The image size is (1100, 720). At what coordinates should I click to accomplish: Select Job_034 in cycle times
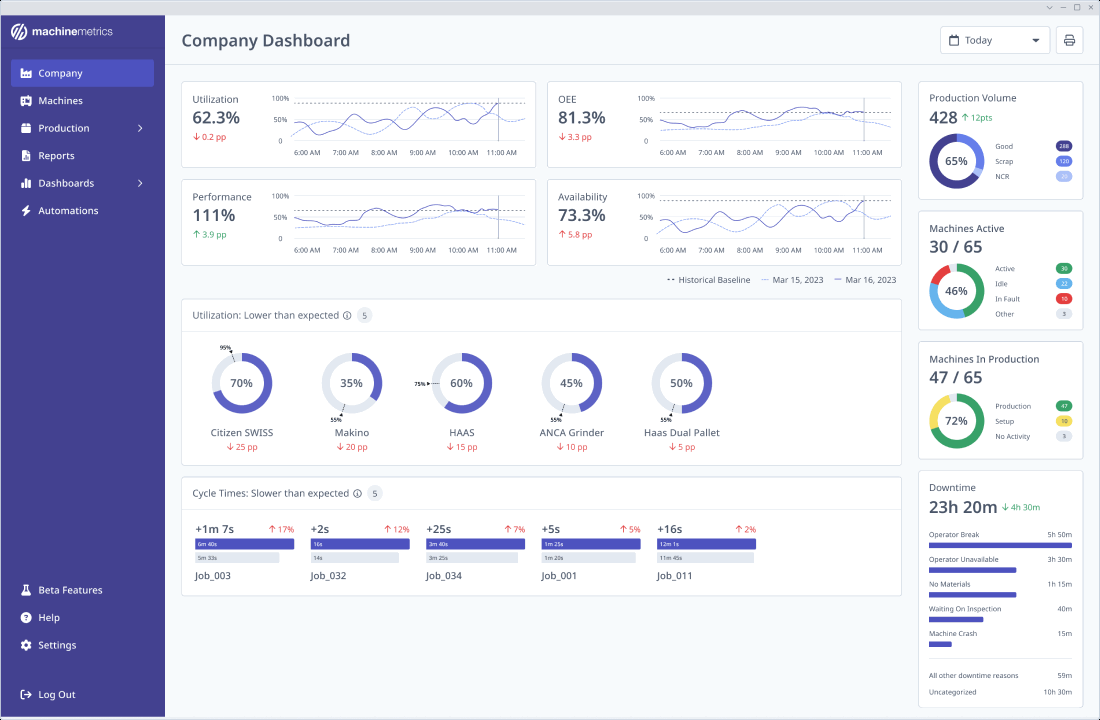coord(475,552)
